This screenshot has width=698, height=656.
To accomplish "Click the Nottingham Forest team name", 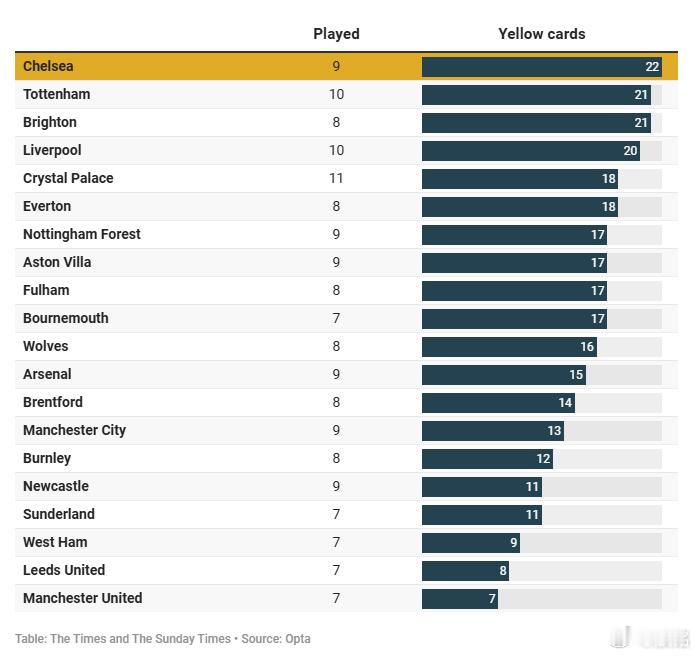I will [x=82, y=234].
